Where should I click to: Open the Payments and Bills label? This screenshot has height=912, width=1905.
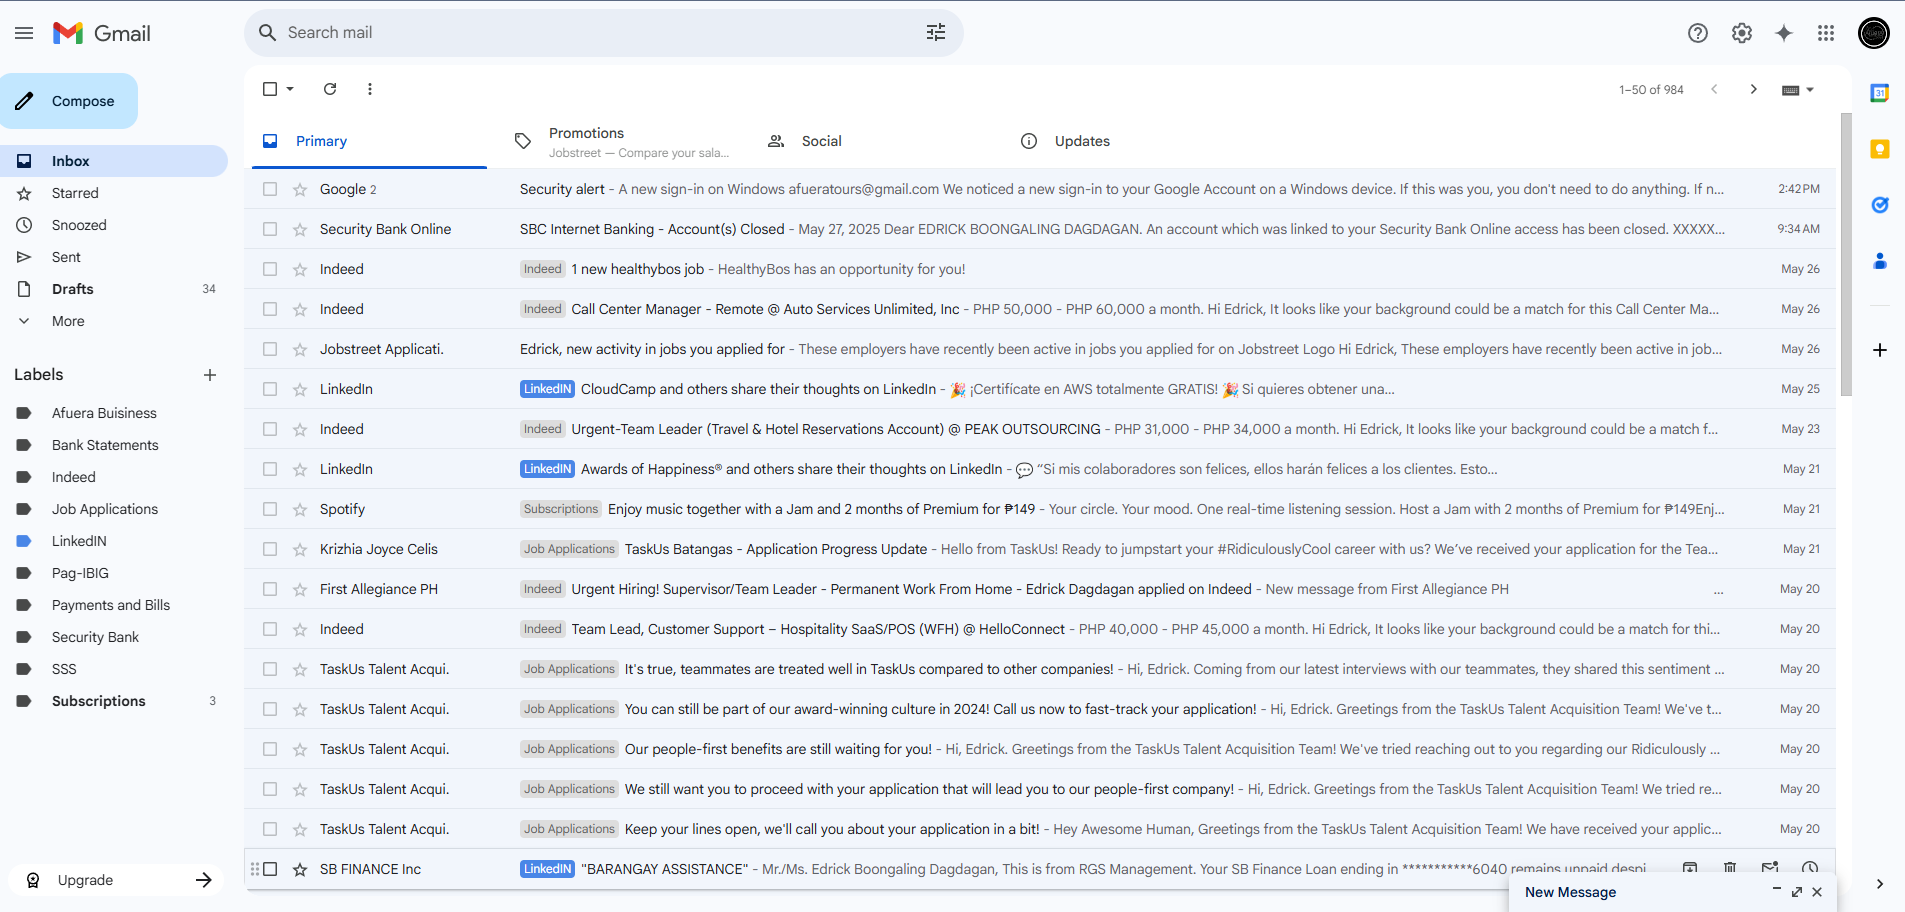click(x=114, y=605)
